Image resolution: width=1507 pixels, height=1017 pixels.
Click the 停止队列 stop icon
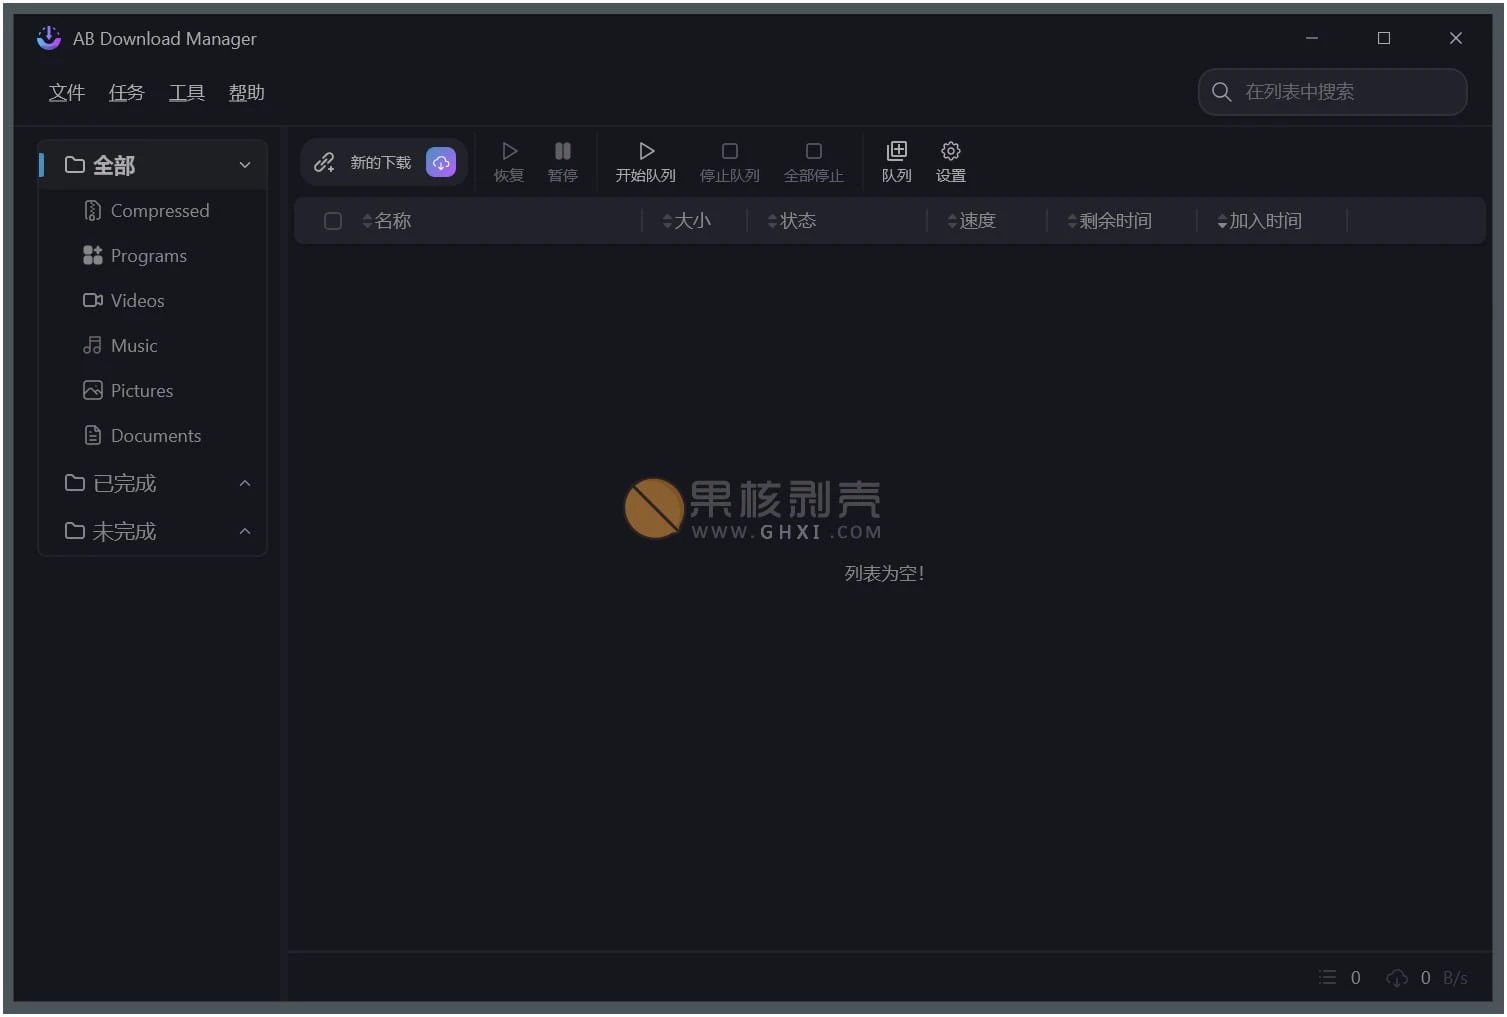[x=730, y=151]
